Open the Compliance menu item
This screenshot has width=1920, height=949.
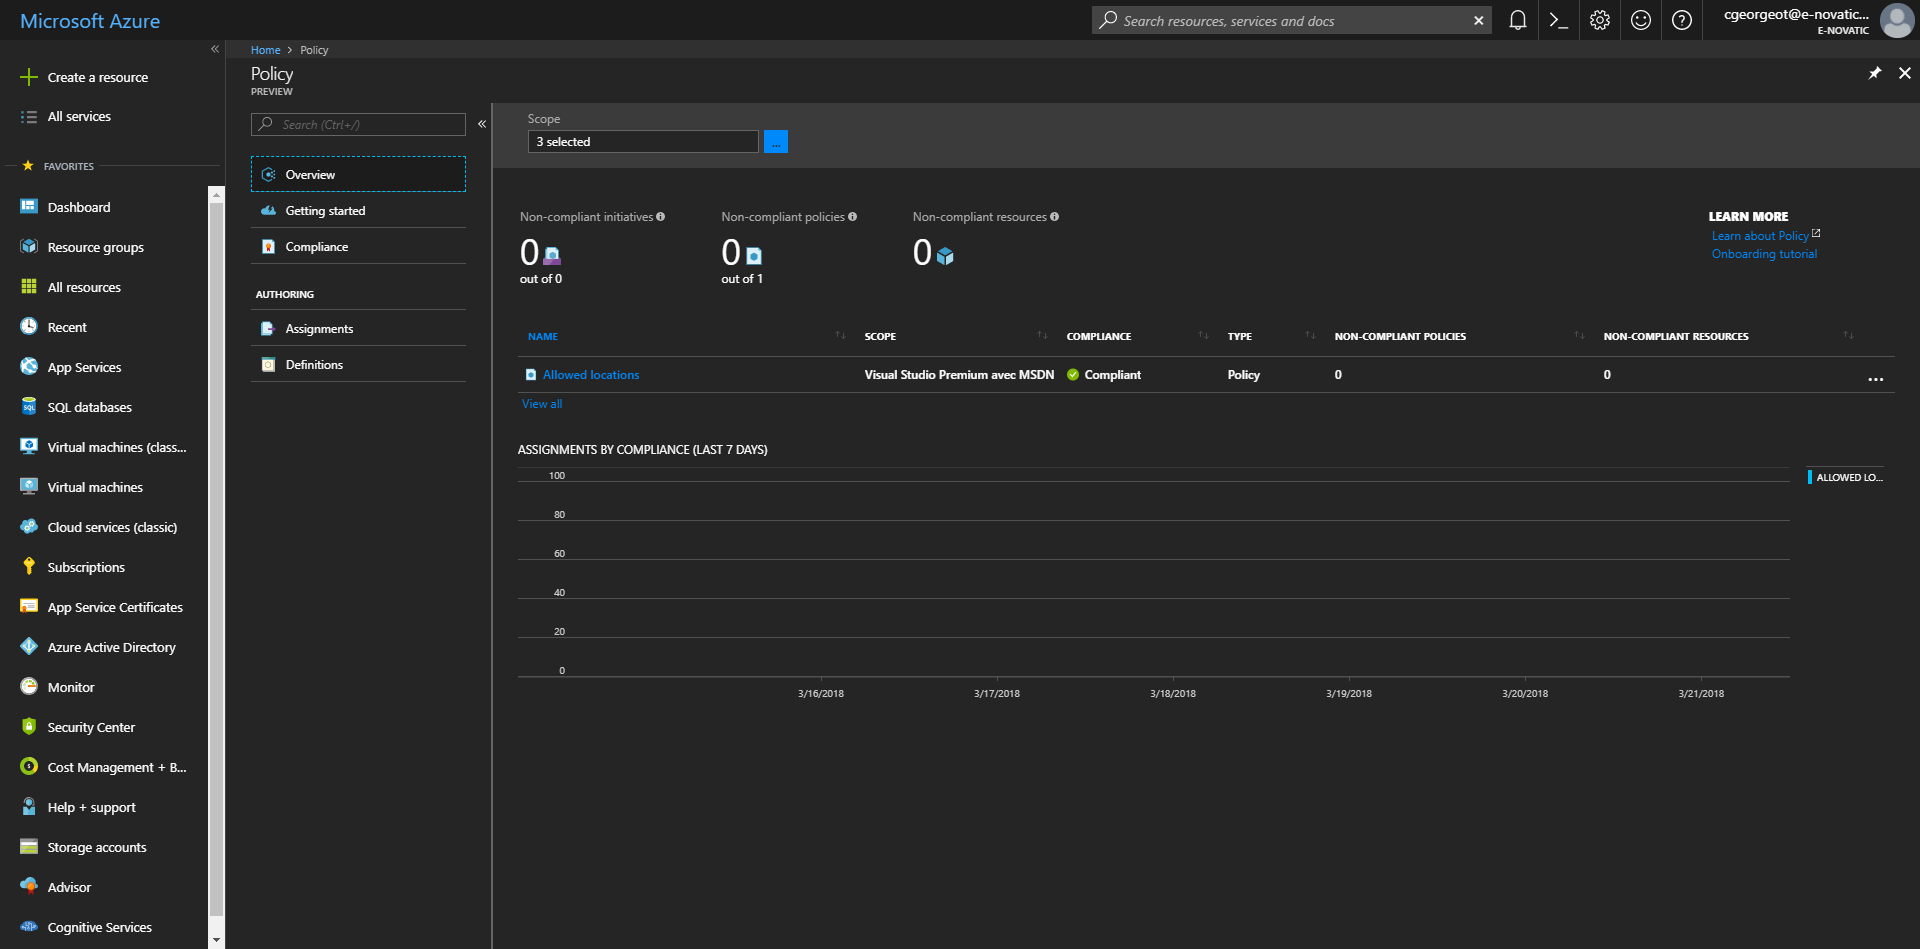[x=316, y=247]
